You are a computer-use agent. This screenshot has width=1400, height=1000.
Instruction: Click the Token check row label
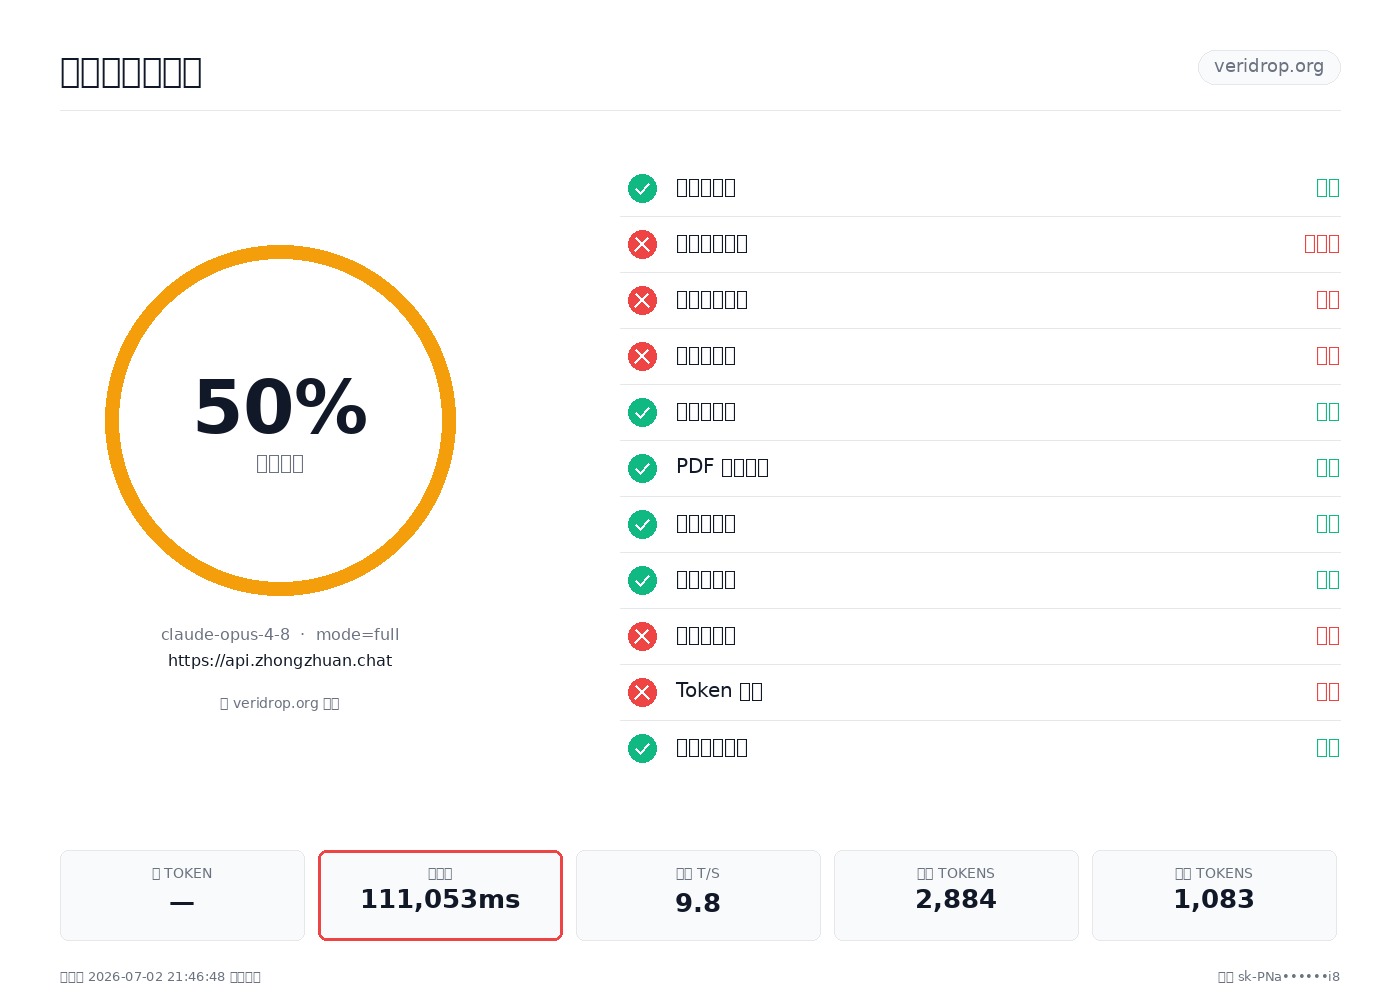click(719, 691)
